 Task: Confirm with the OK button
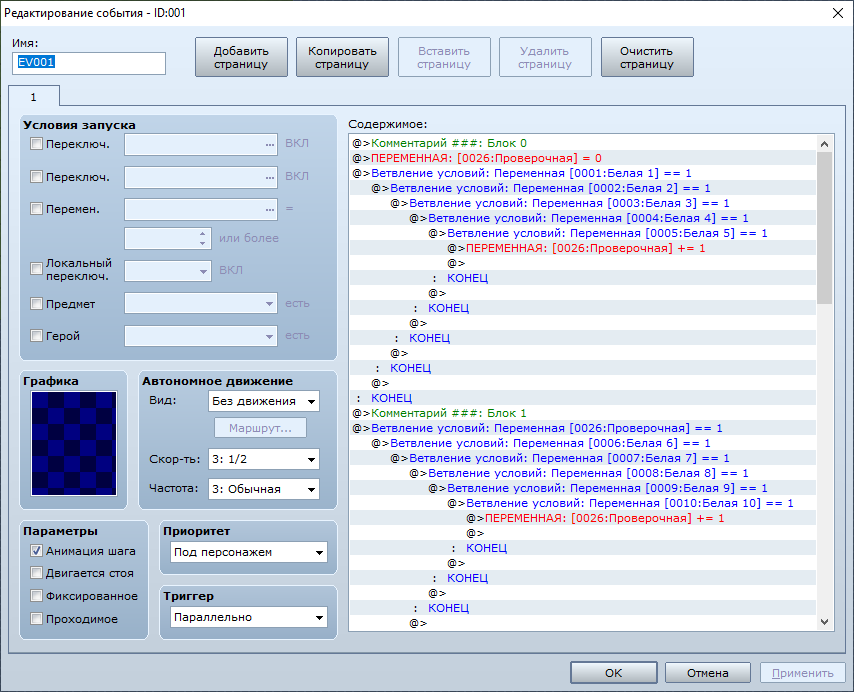tap(614, 673)
